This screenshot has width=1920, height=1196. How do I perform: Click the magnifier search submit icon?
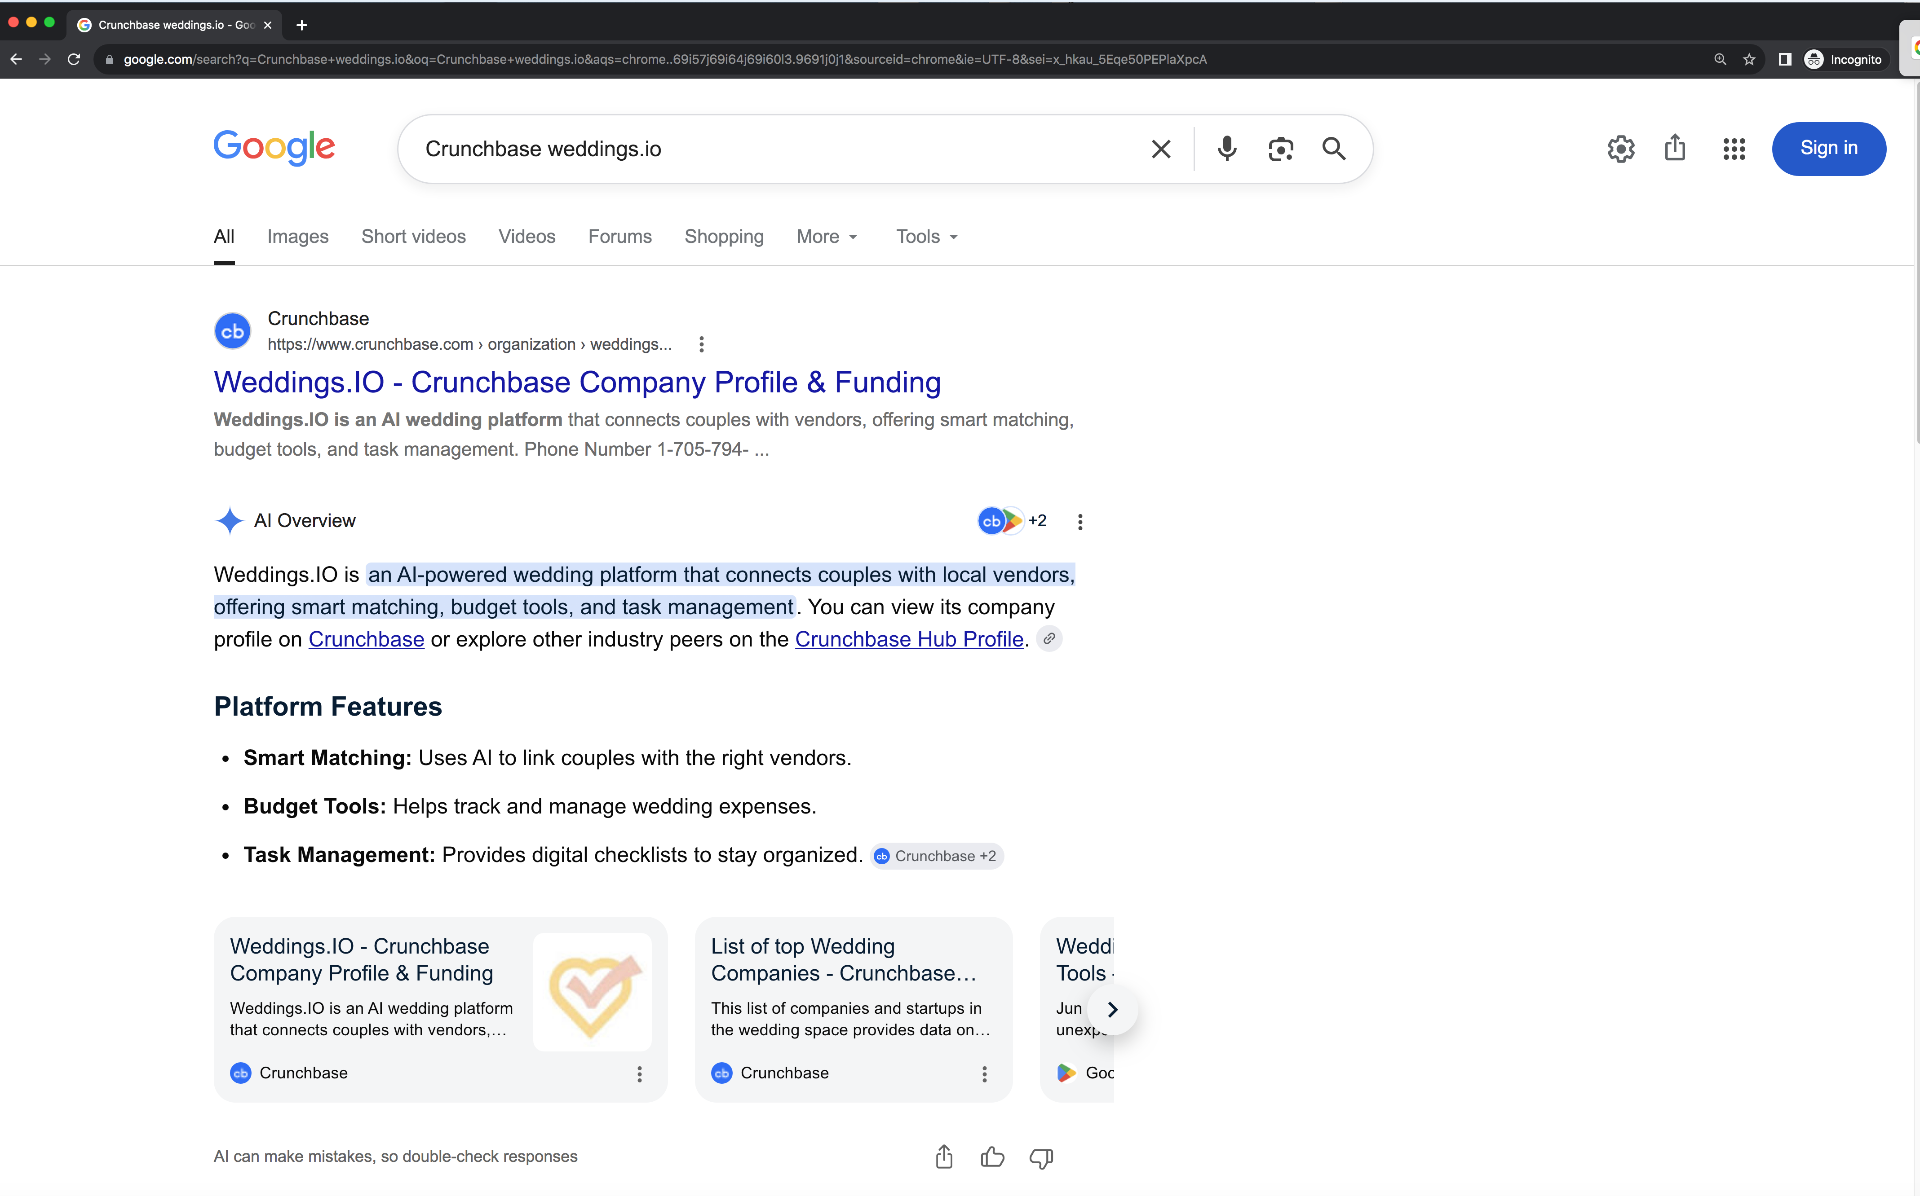[x=1333, y=149]
